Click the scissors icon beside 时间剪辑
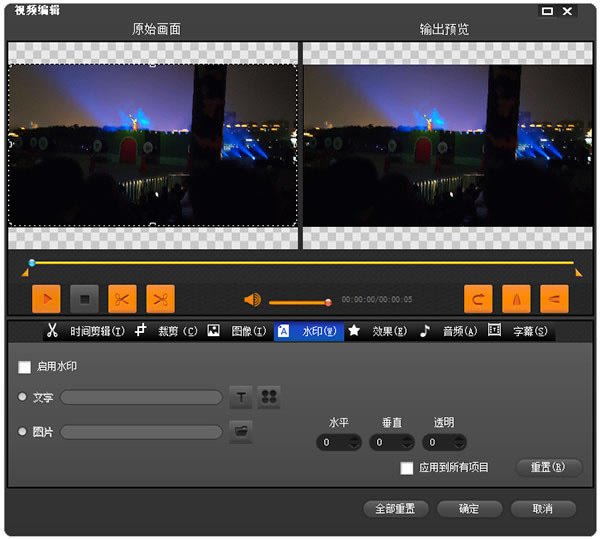Screen dimensions: 600x539 coord(52,330)
